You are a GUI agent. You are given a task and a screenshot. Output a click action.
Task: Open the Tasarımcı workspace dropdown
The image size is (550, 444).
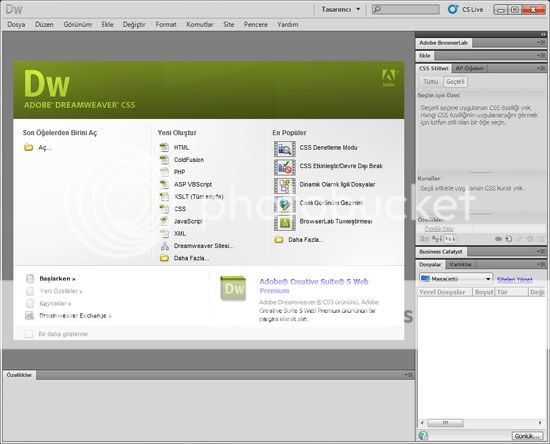[341, 9]
